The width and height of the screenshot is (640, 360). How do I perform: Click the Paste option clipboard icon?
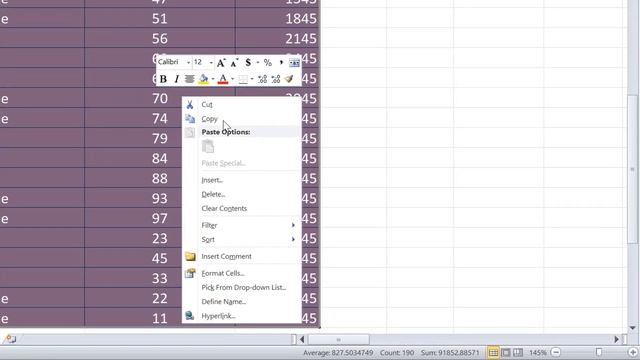click(208, 147)
